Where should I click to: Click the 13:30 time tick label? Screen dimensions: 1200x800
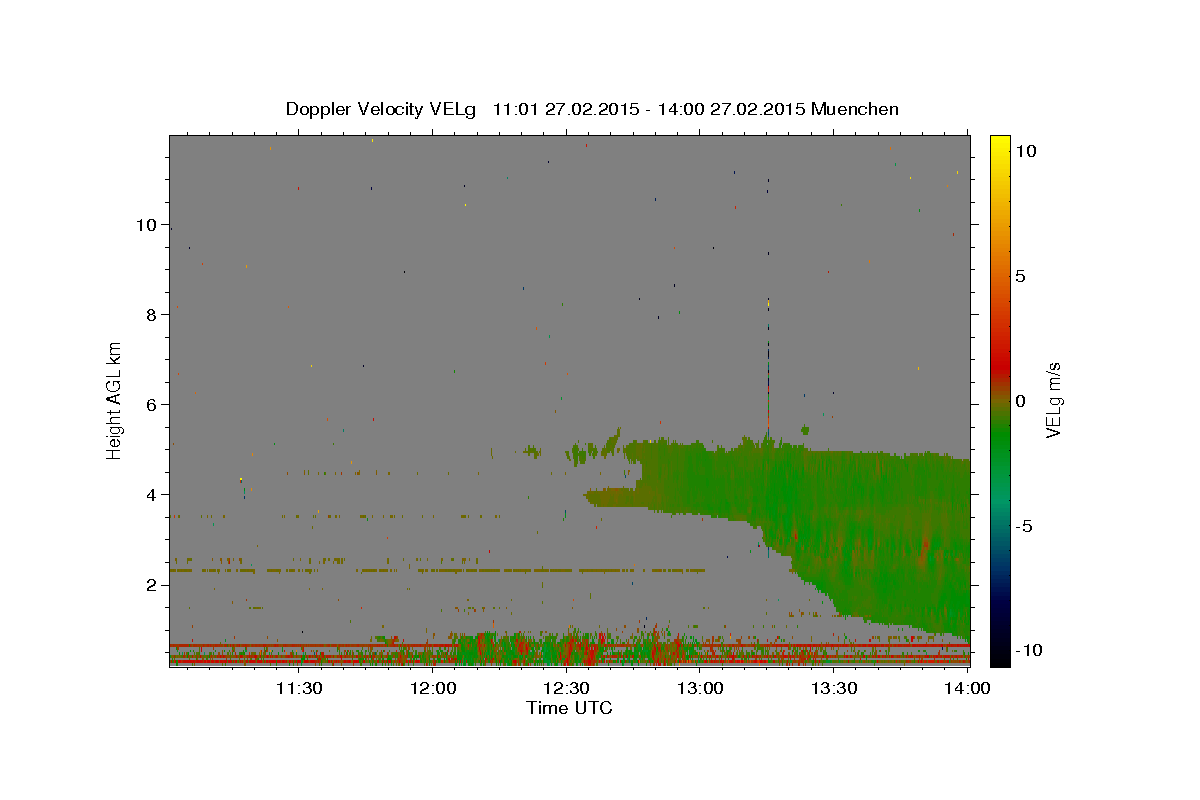[834, 688]
